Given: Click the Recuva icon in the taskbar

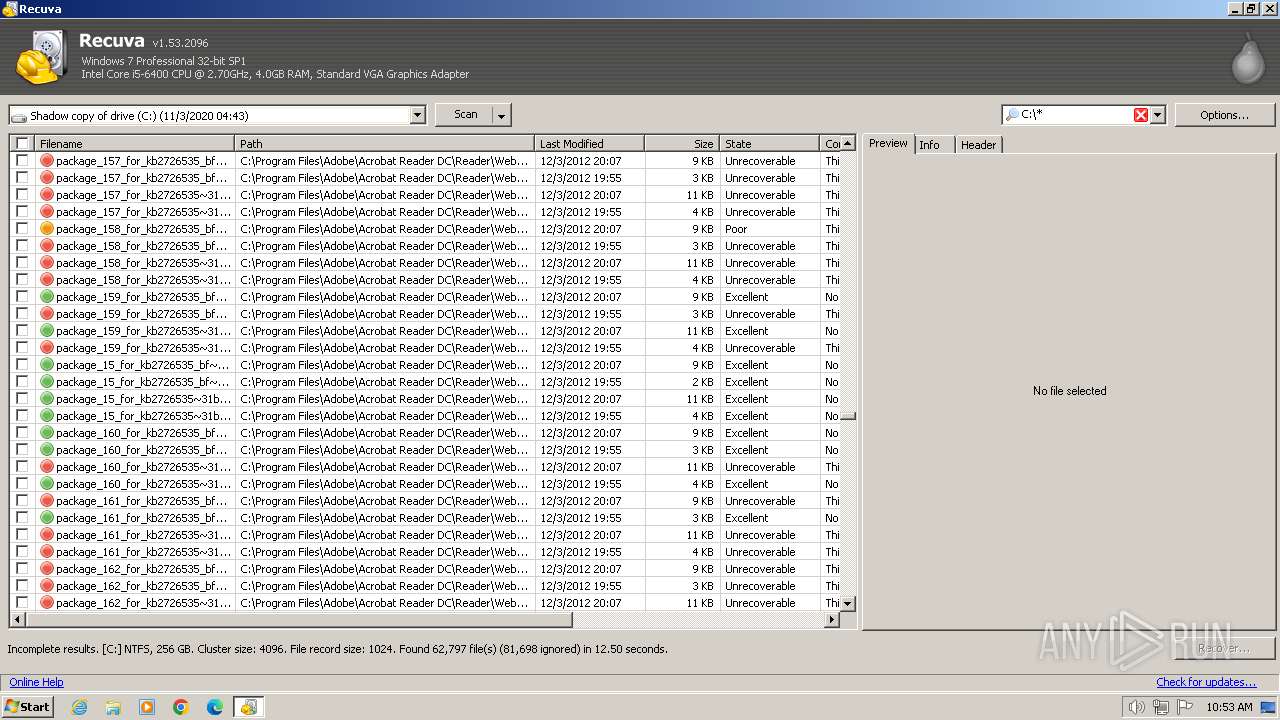Looking at the screenshot, I should point(248,707).
